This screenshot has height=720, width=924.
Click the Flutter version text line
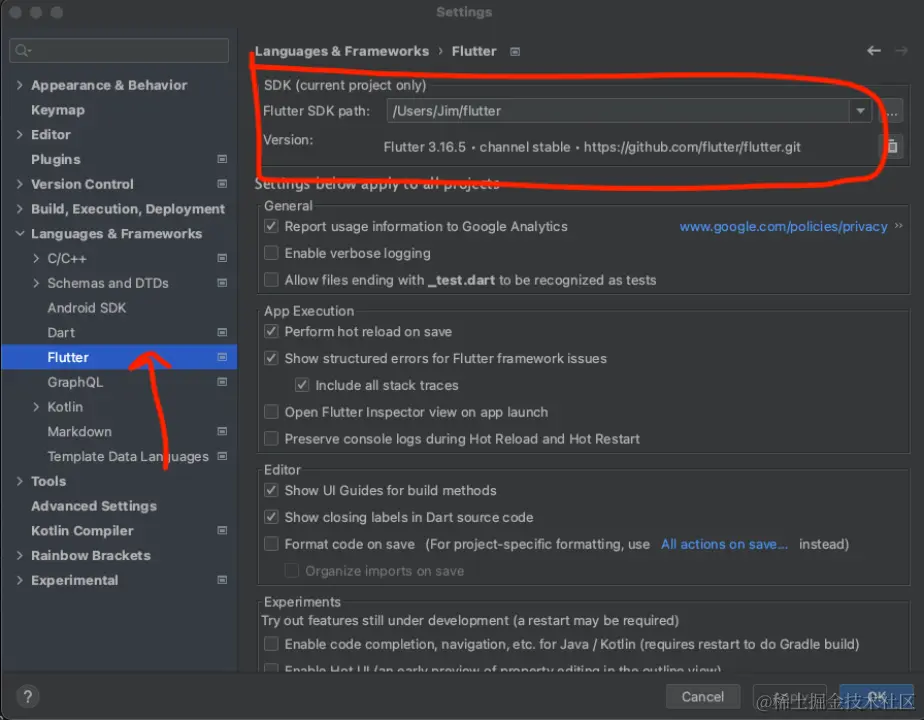(x=592, y=147)
